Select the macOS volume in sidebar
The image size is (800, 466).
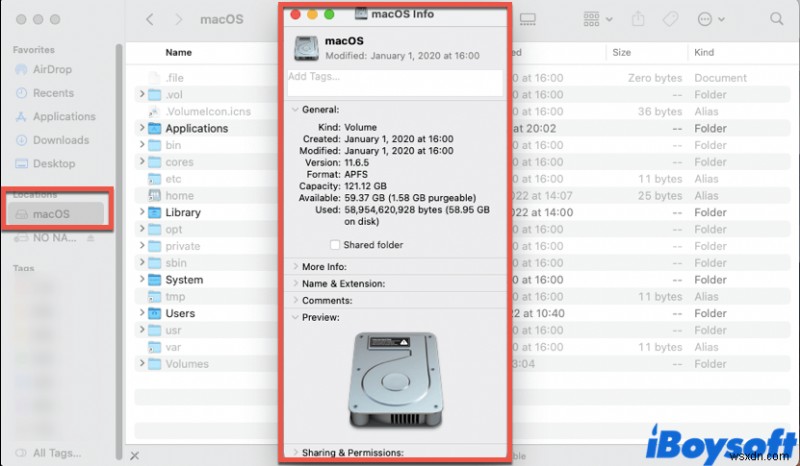pyautogui.click(x=56, y=214)
